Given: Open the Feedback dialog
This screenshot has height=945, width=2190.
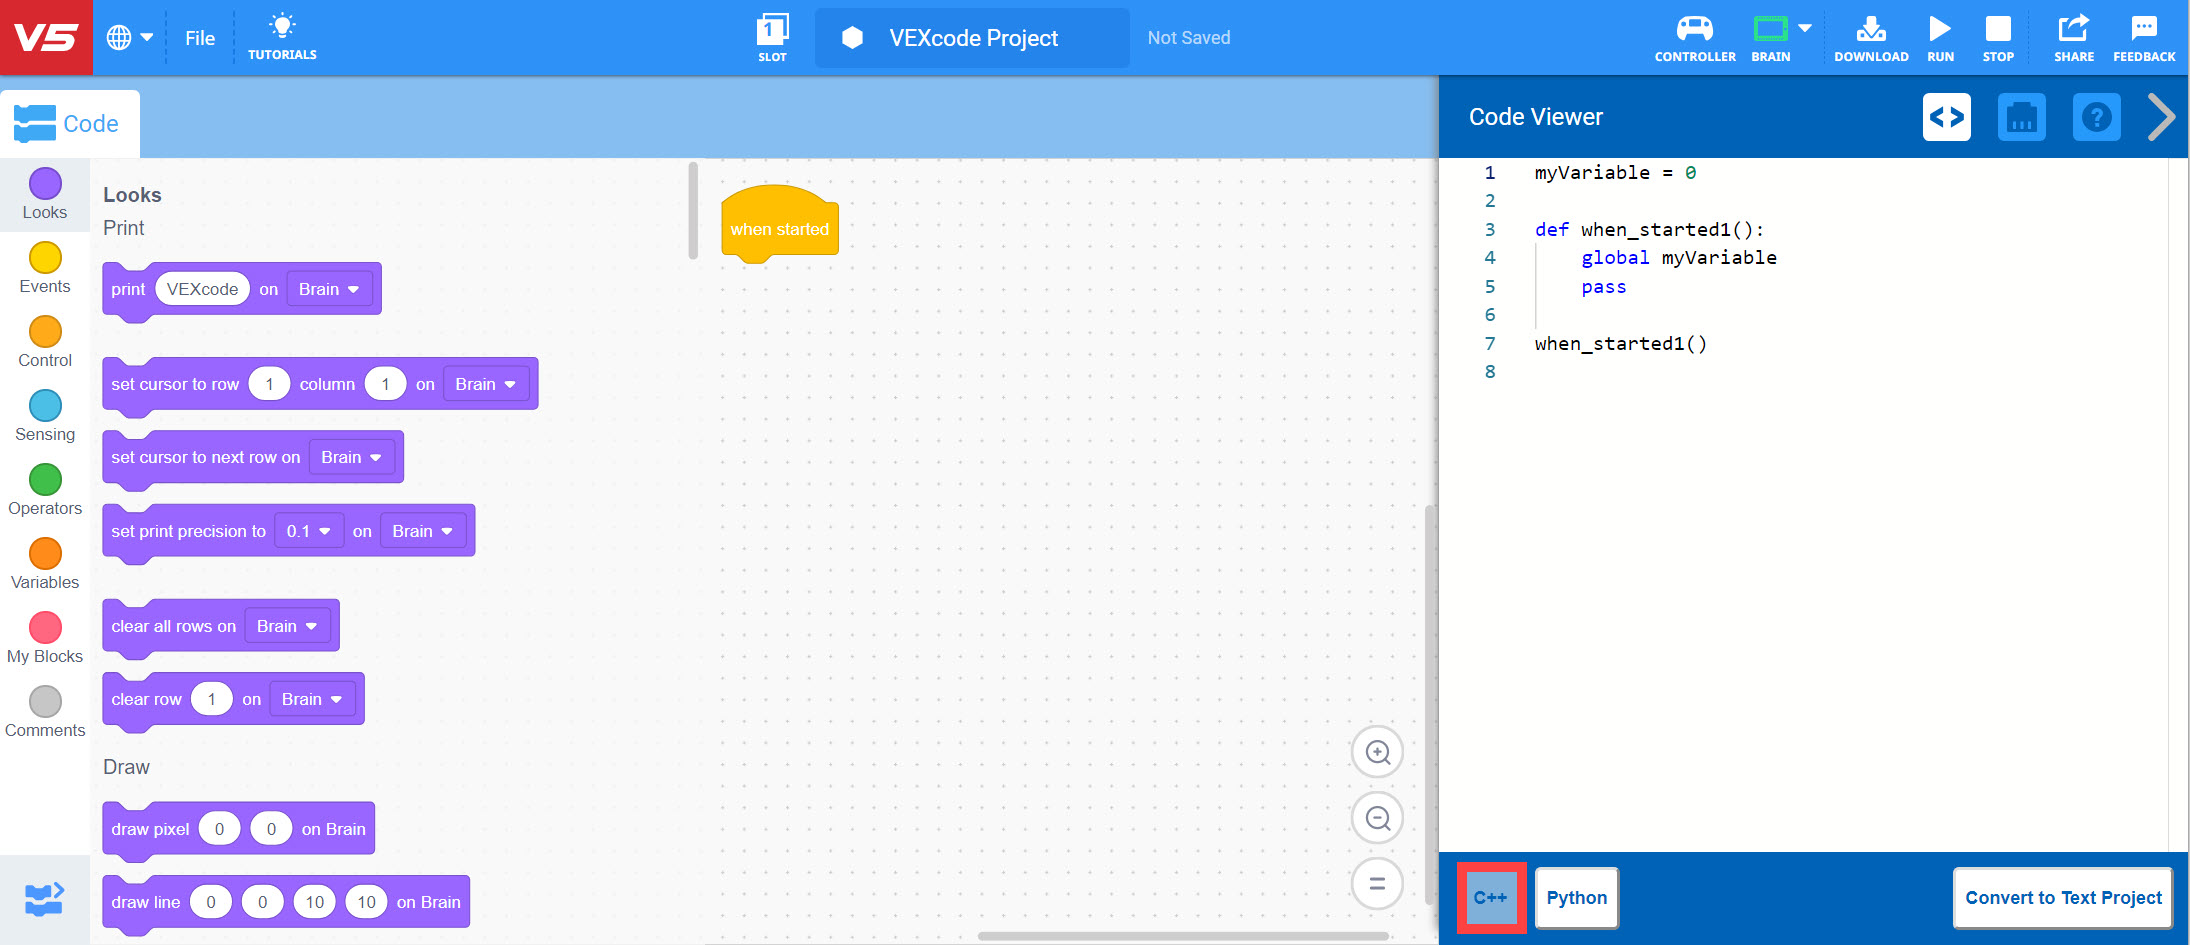Looking at the screenshot, I should [x=2143, y=37].
